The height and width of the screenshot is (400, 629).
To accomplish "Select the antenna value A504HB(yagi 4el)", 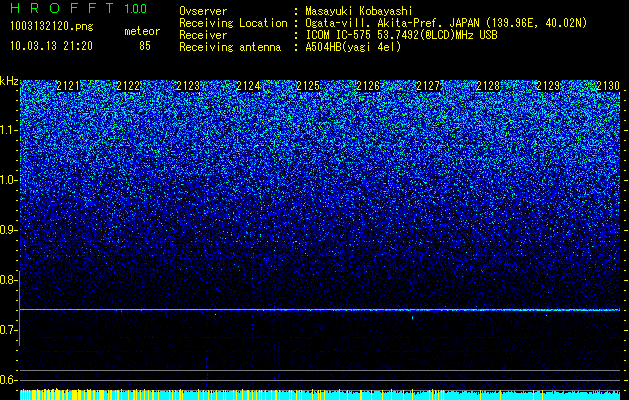I will (353, 47).
